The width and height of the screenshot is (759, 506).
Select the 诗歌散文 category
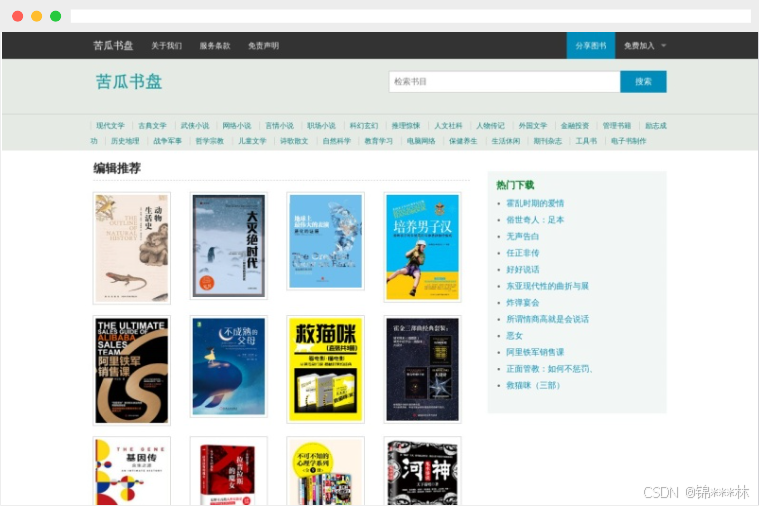click(x=294, y=141)
